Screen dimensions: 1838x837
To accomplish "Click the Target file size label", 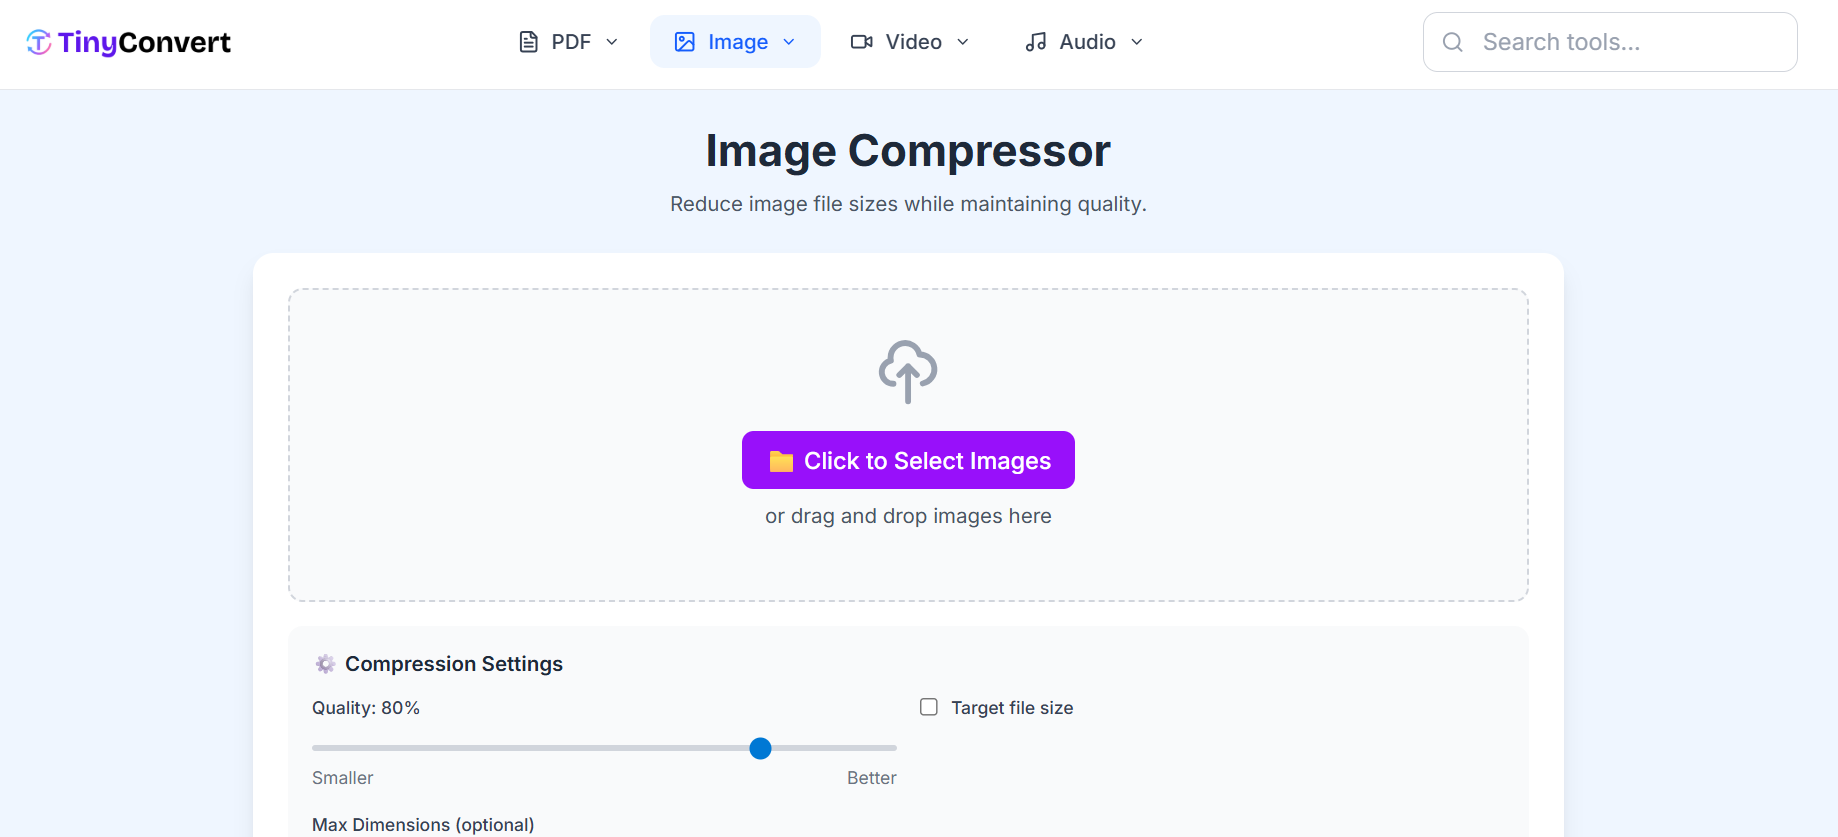I will click(1012, 708).
